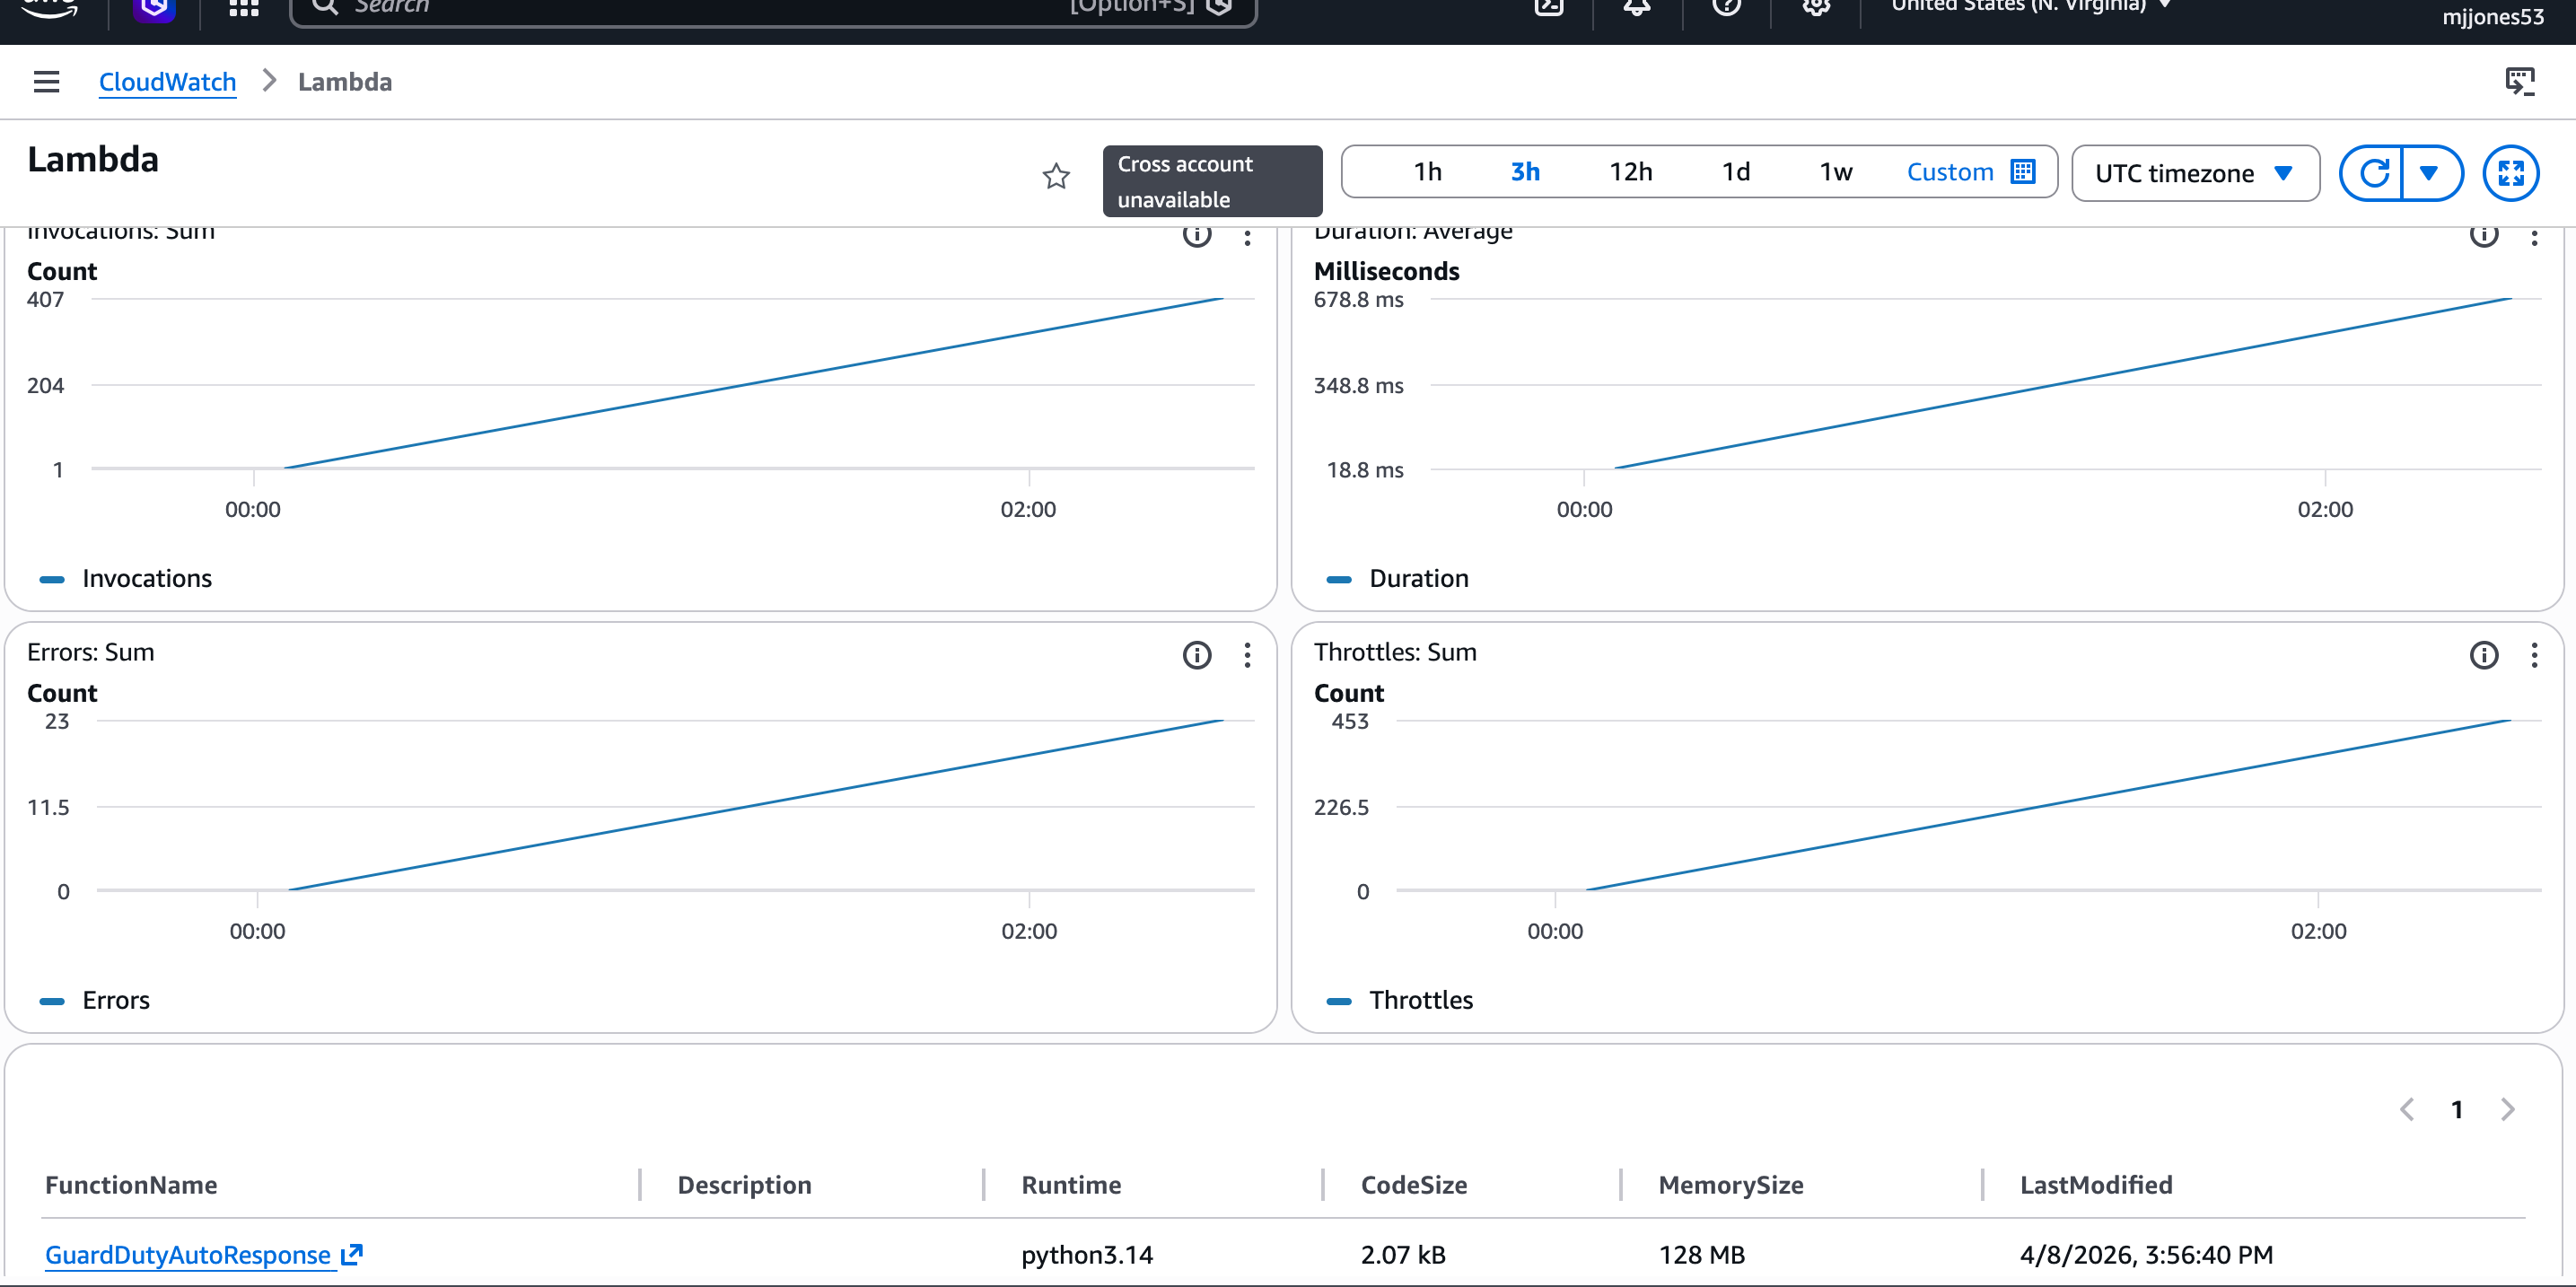
Task: Toggle the Errors legend series
Action: point(115,1000)
